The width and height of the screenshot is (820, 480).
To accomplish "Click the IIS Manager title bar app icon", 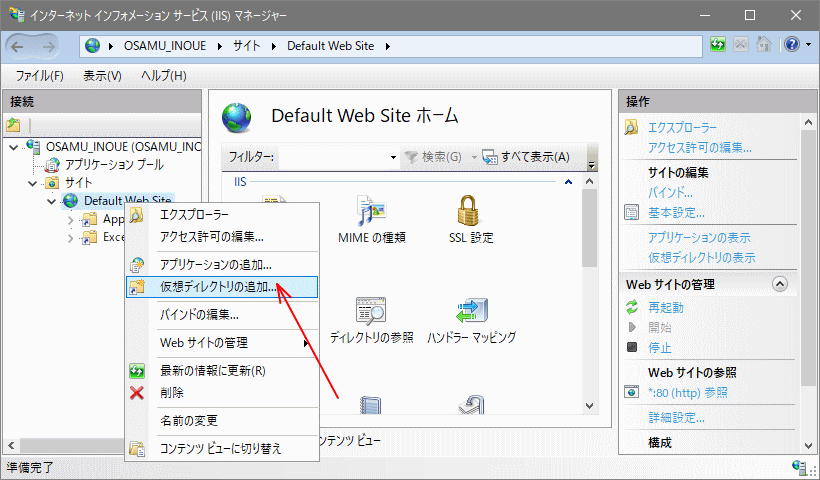I will (16, 15).
